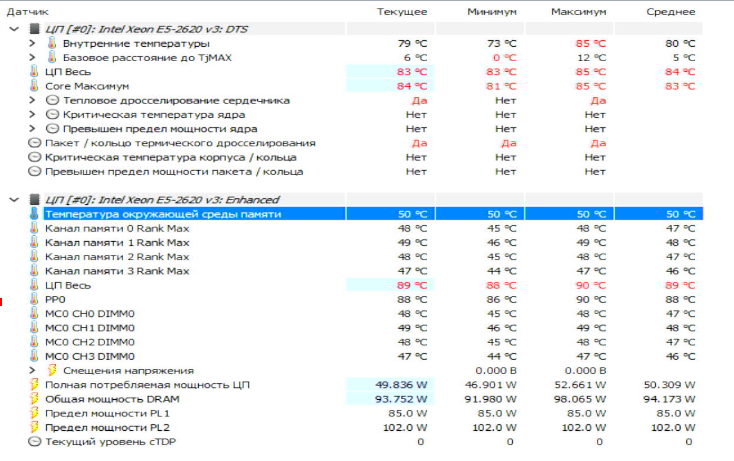The width and height of the screenshot is (734, 461).
Task: Select the Предел мощности PL2 label
Action: pyautogui.click(x=107, y=427)
